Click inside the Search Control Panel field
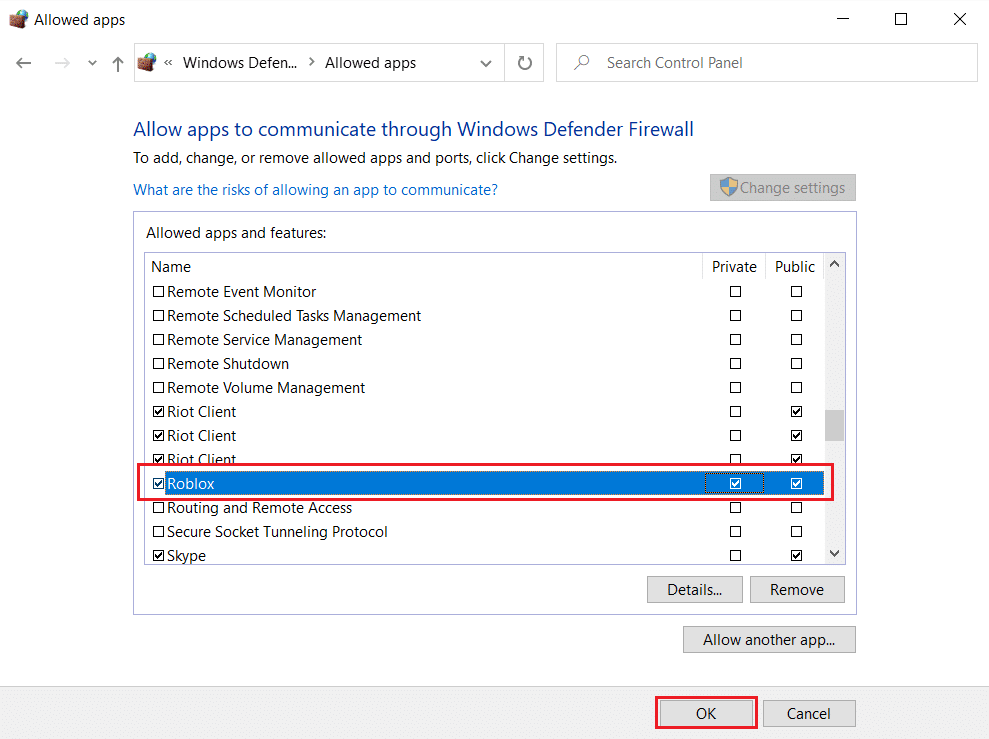The width and height of the screenshot is (989, 739). point(700,62)
